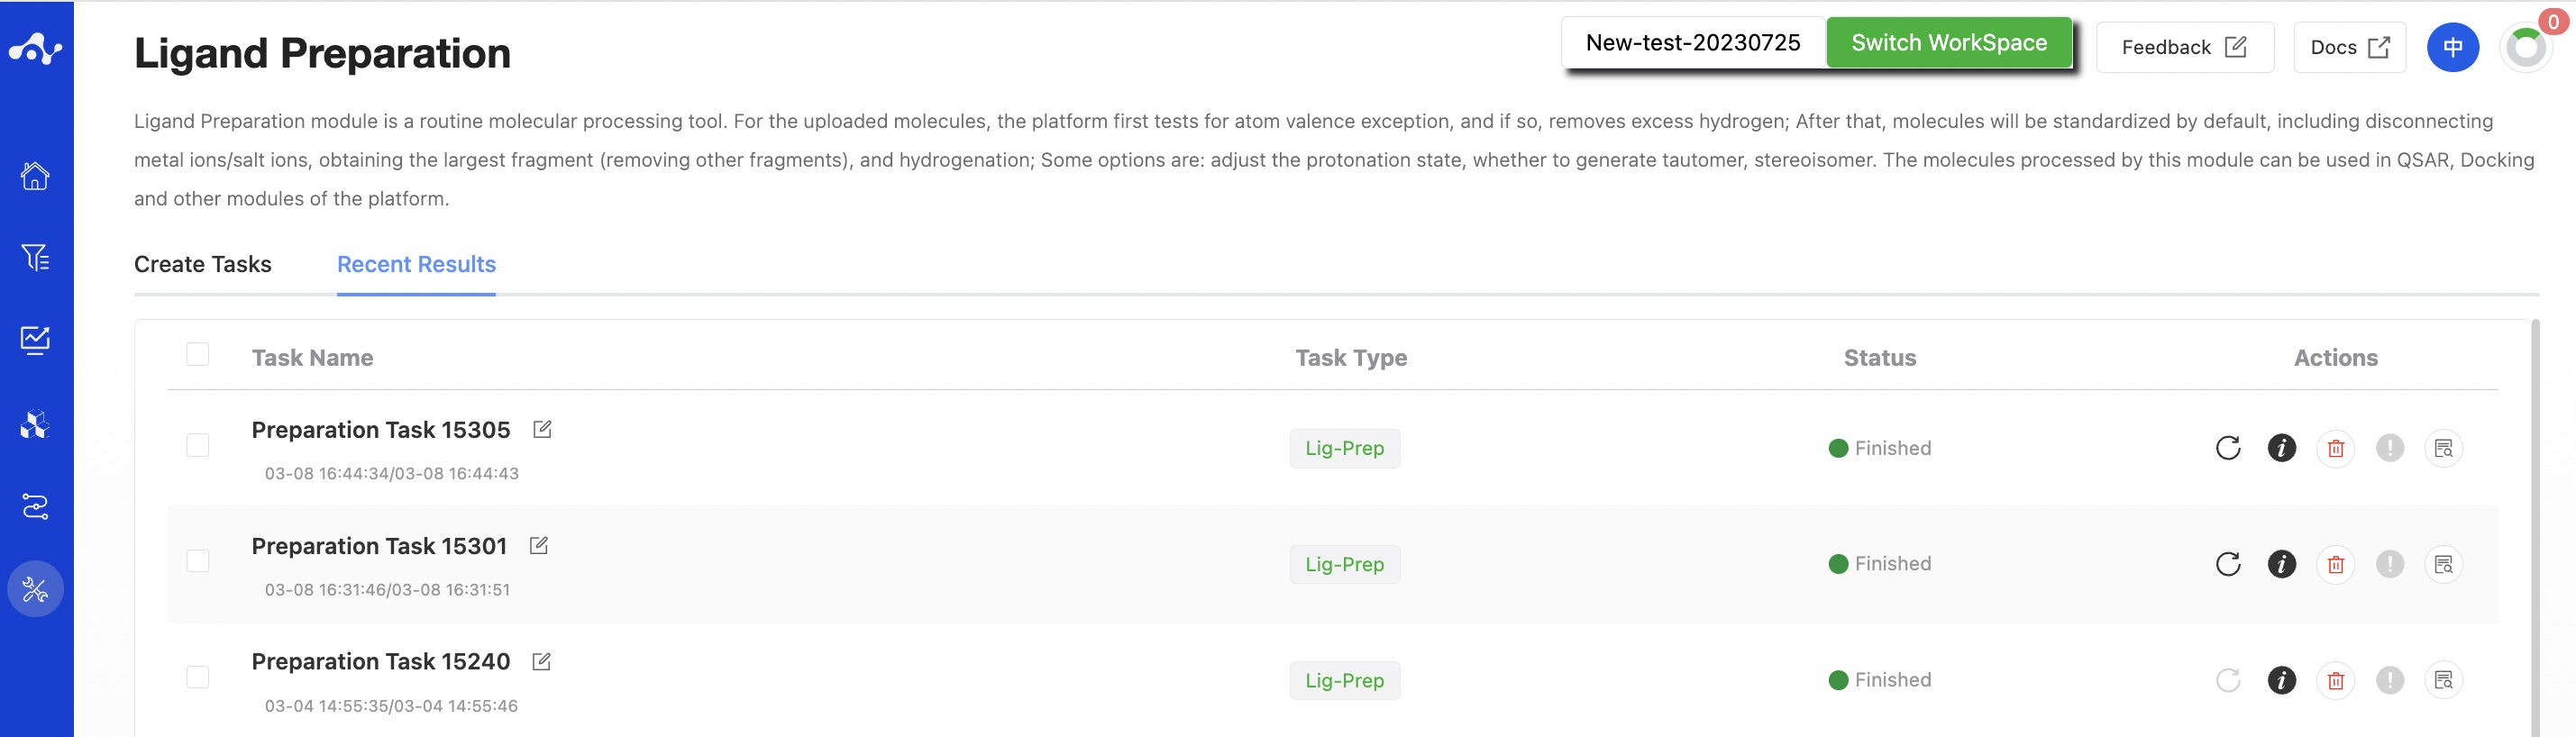Click the rerun icon for Task 15305
The height and width of the screenshot is (737, 2576).
click(2228, 448)
